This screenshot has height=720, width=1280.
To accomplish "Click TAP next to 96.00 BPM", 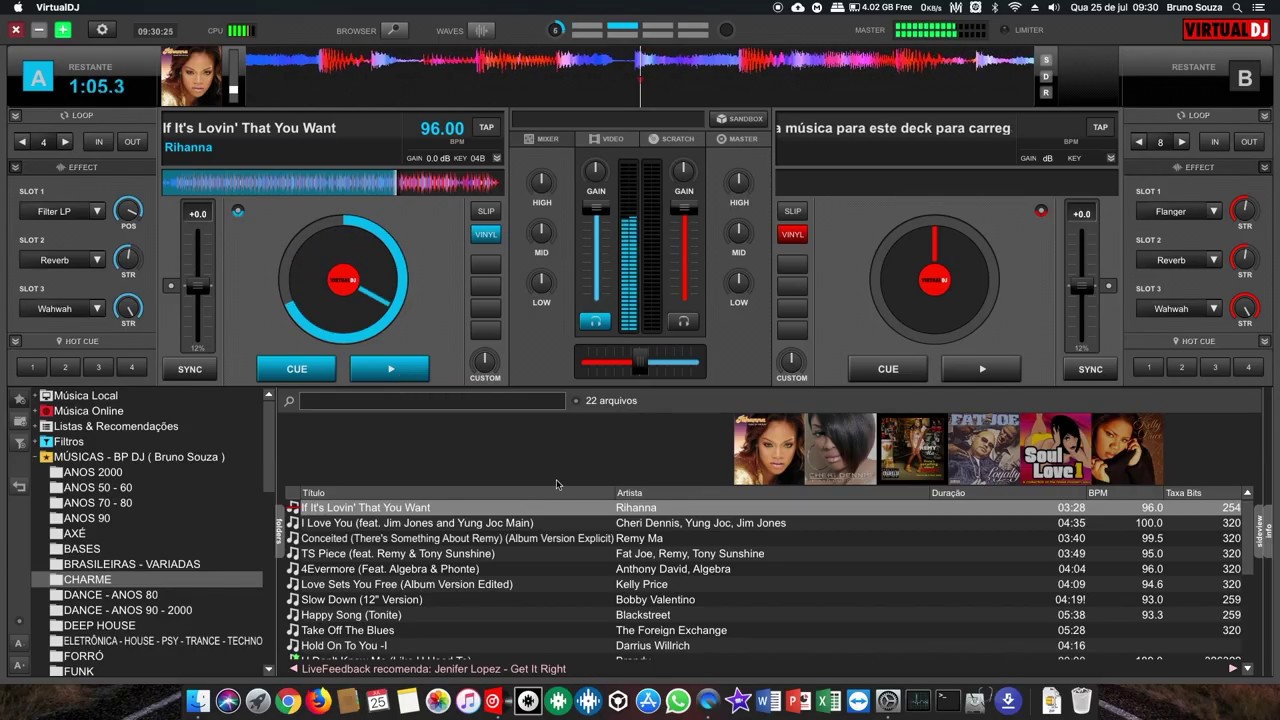I will 486,127.
